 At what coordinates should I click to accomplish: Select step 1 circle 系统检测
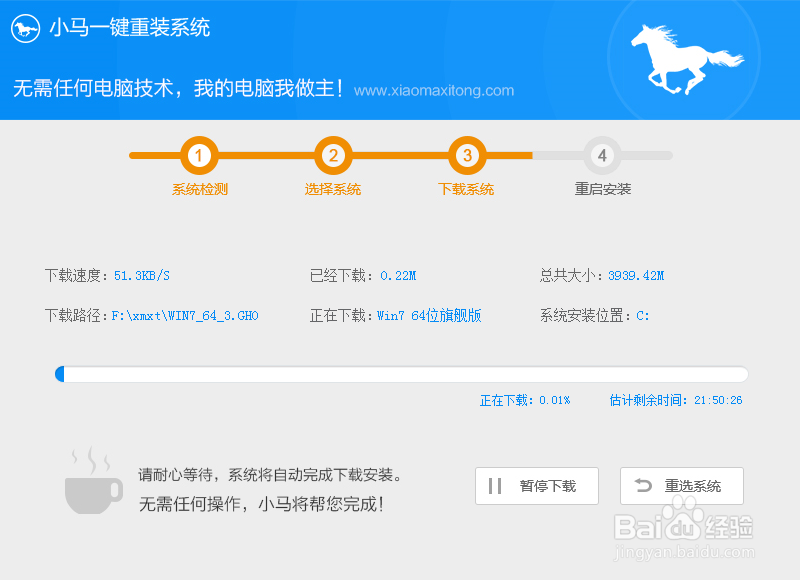[x=199, y=155]
